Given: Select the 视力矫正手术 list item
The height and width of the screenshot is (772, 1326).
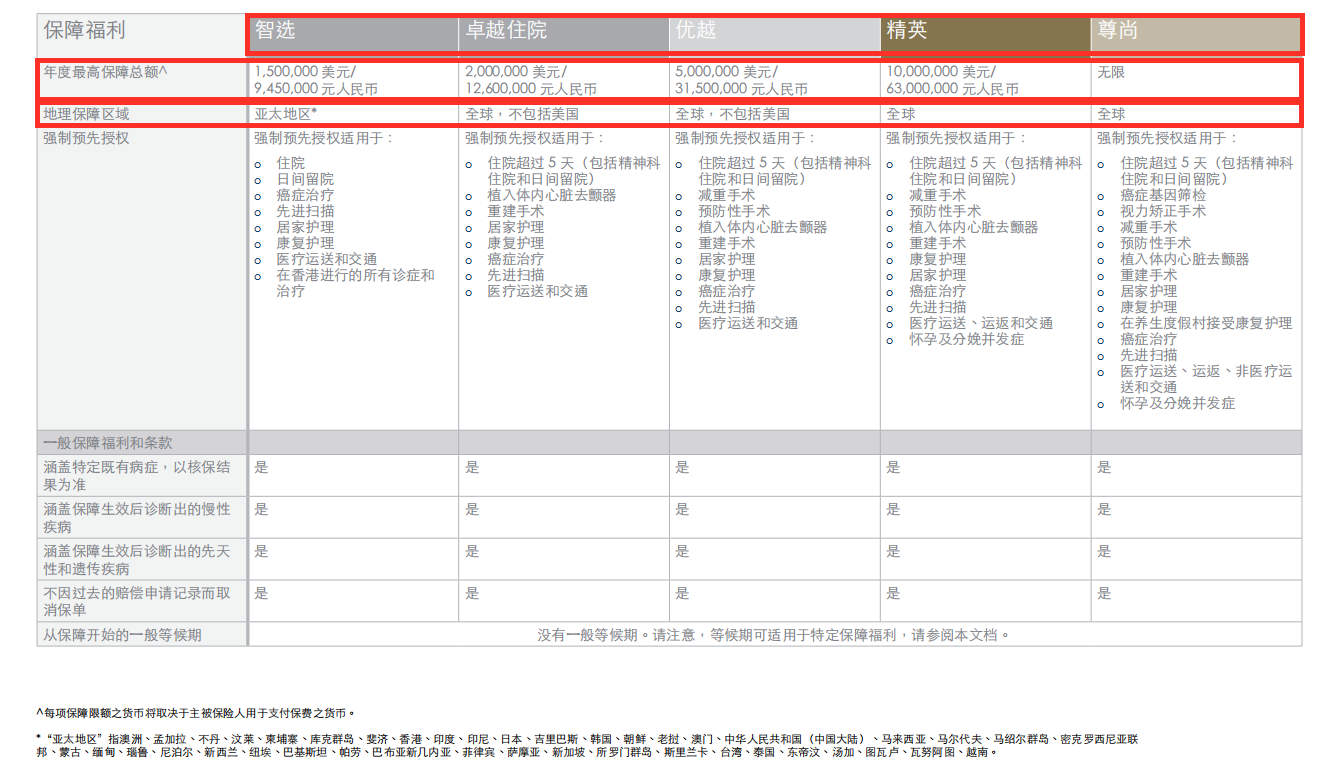Looking at the screenshot, I should 1163,211.
